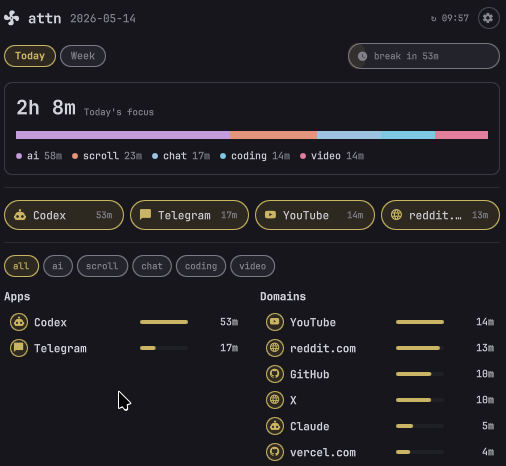The width and height of the screenshot is (506, 466).
Task: Click the refresh icon beside 09:57
Action: (x=433, y=18)
